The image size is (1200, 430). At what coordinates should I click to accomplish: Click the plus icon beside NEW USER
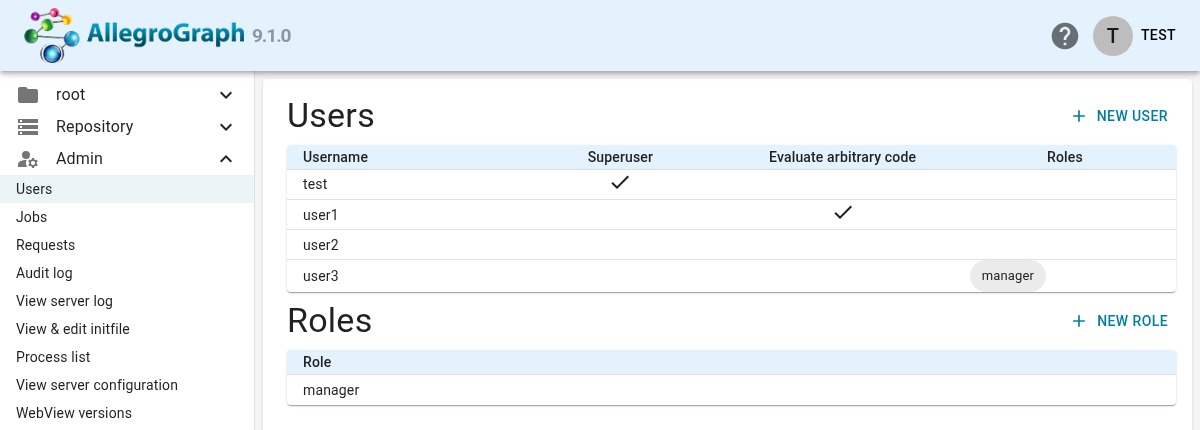pyautogui.click(x=1079, y=116)
